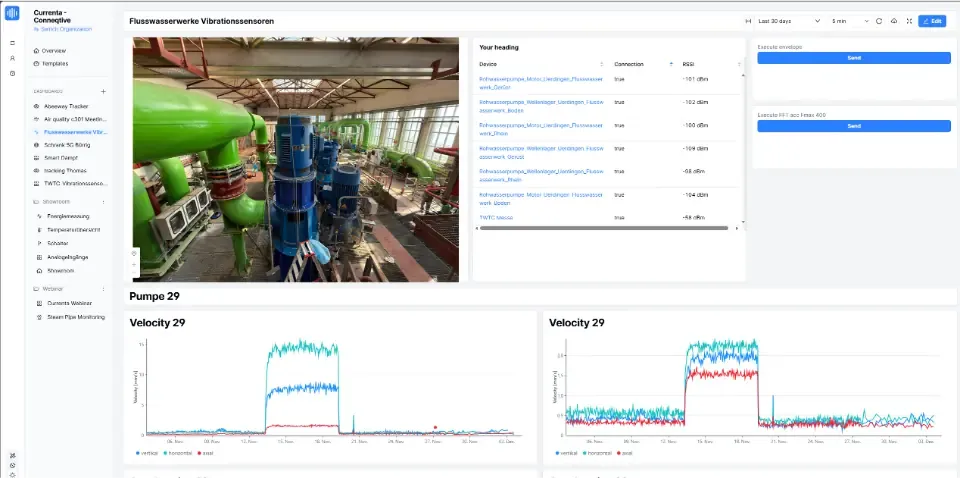This screenshot has width=960, height=478.
Task: Open the Air quality c301 dashboard
Action: 70,119
